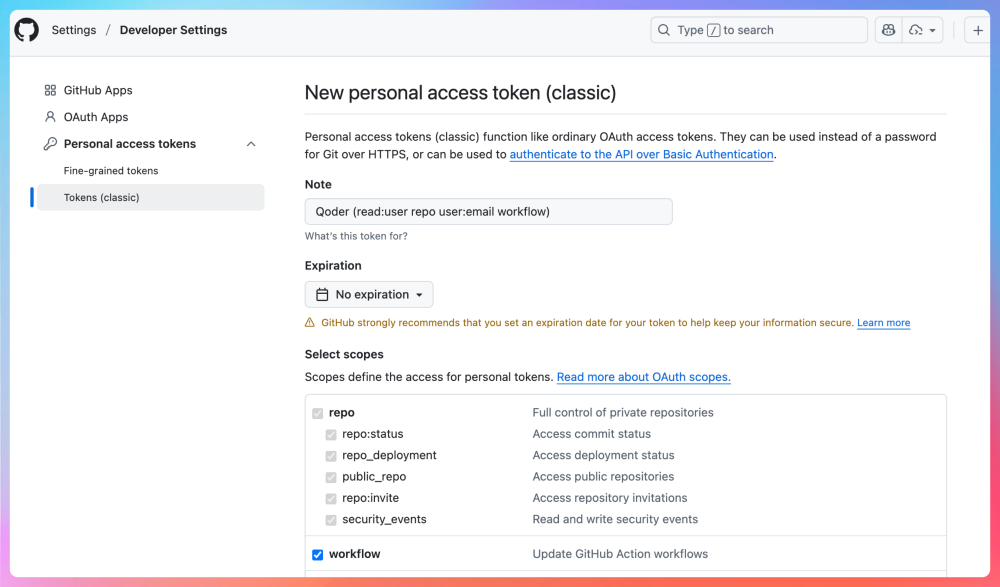Viewport: 1000px width, 587px height.
Task: Open 'Read more about OAuth scopes' link
Action: pyautogui.click(x=643, y=377)
